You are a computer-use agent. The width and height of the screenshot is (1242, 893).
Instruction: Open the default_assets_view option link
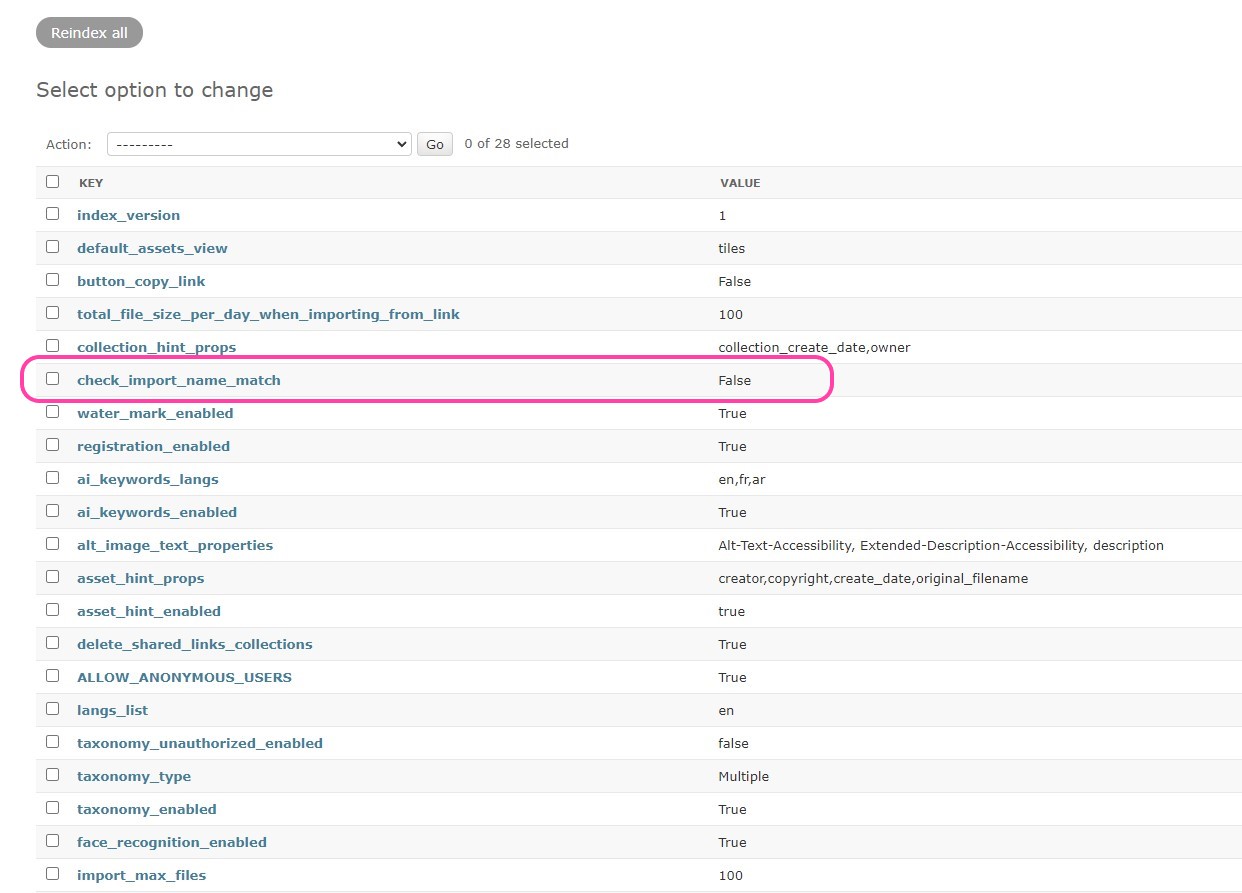[152, 248]
